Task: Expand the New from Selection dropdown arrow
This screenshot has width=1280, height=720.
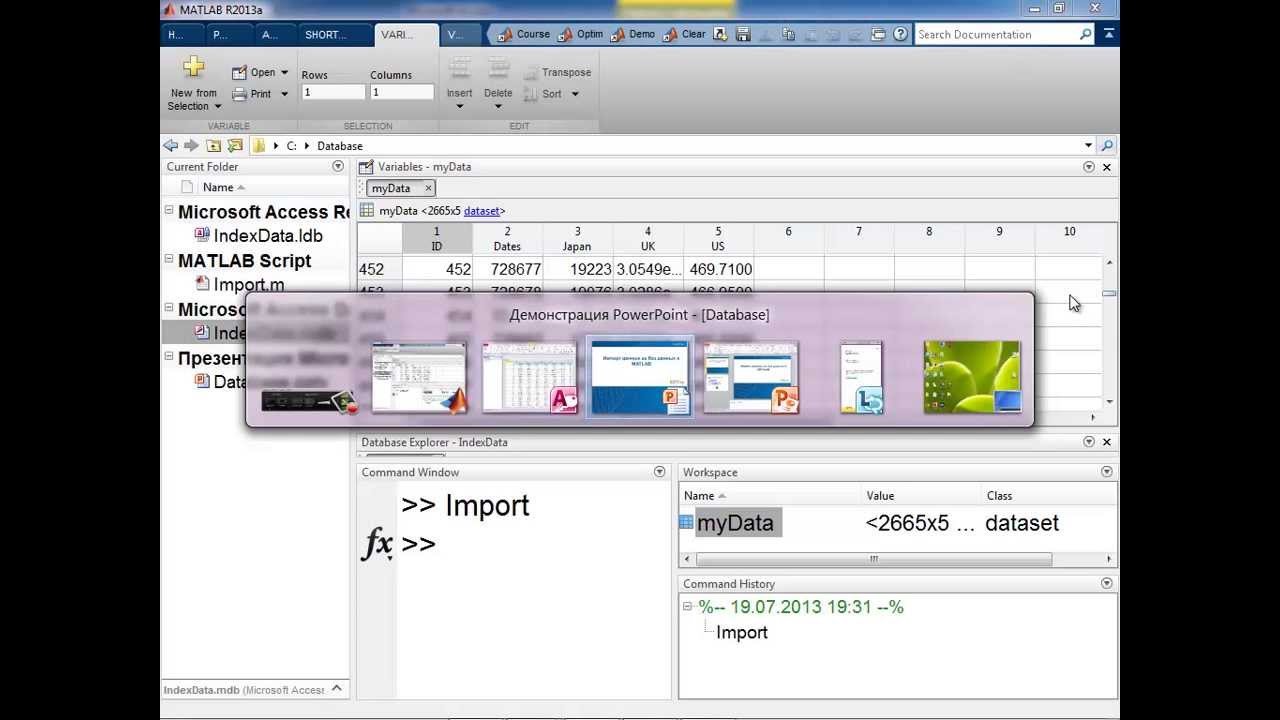Action: tap(217, 107)
